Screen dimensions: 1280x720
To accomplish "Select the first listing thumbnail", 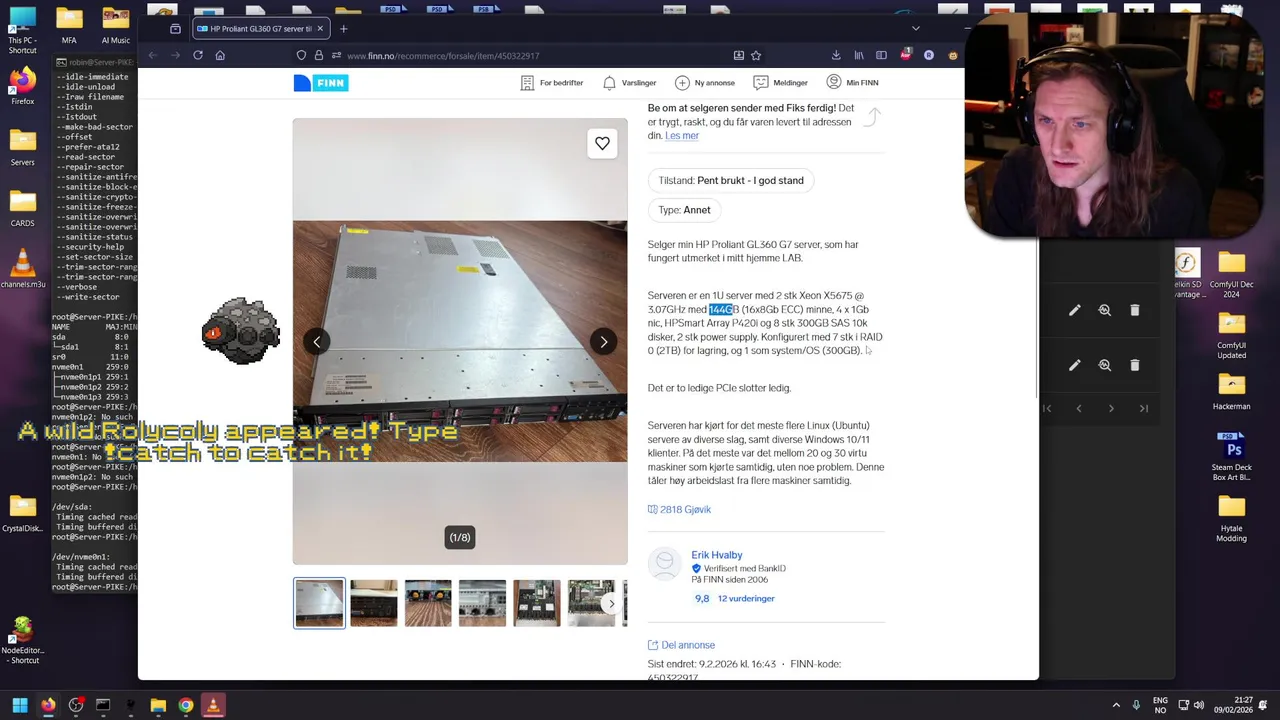I will (319, 603).
